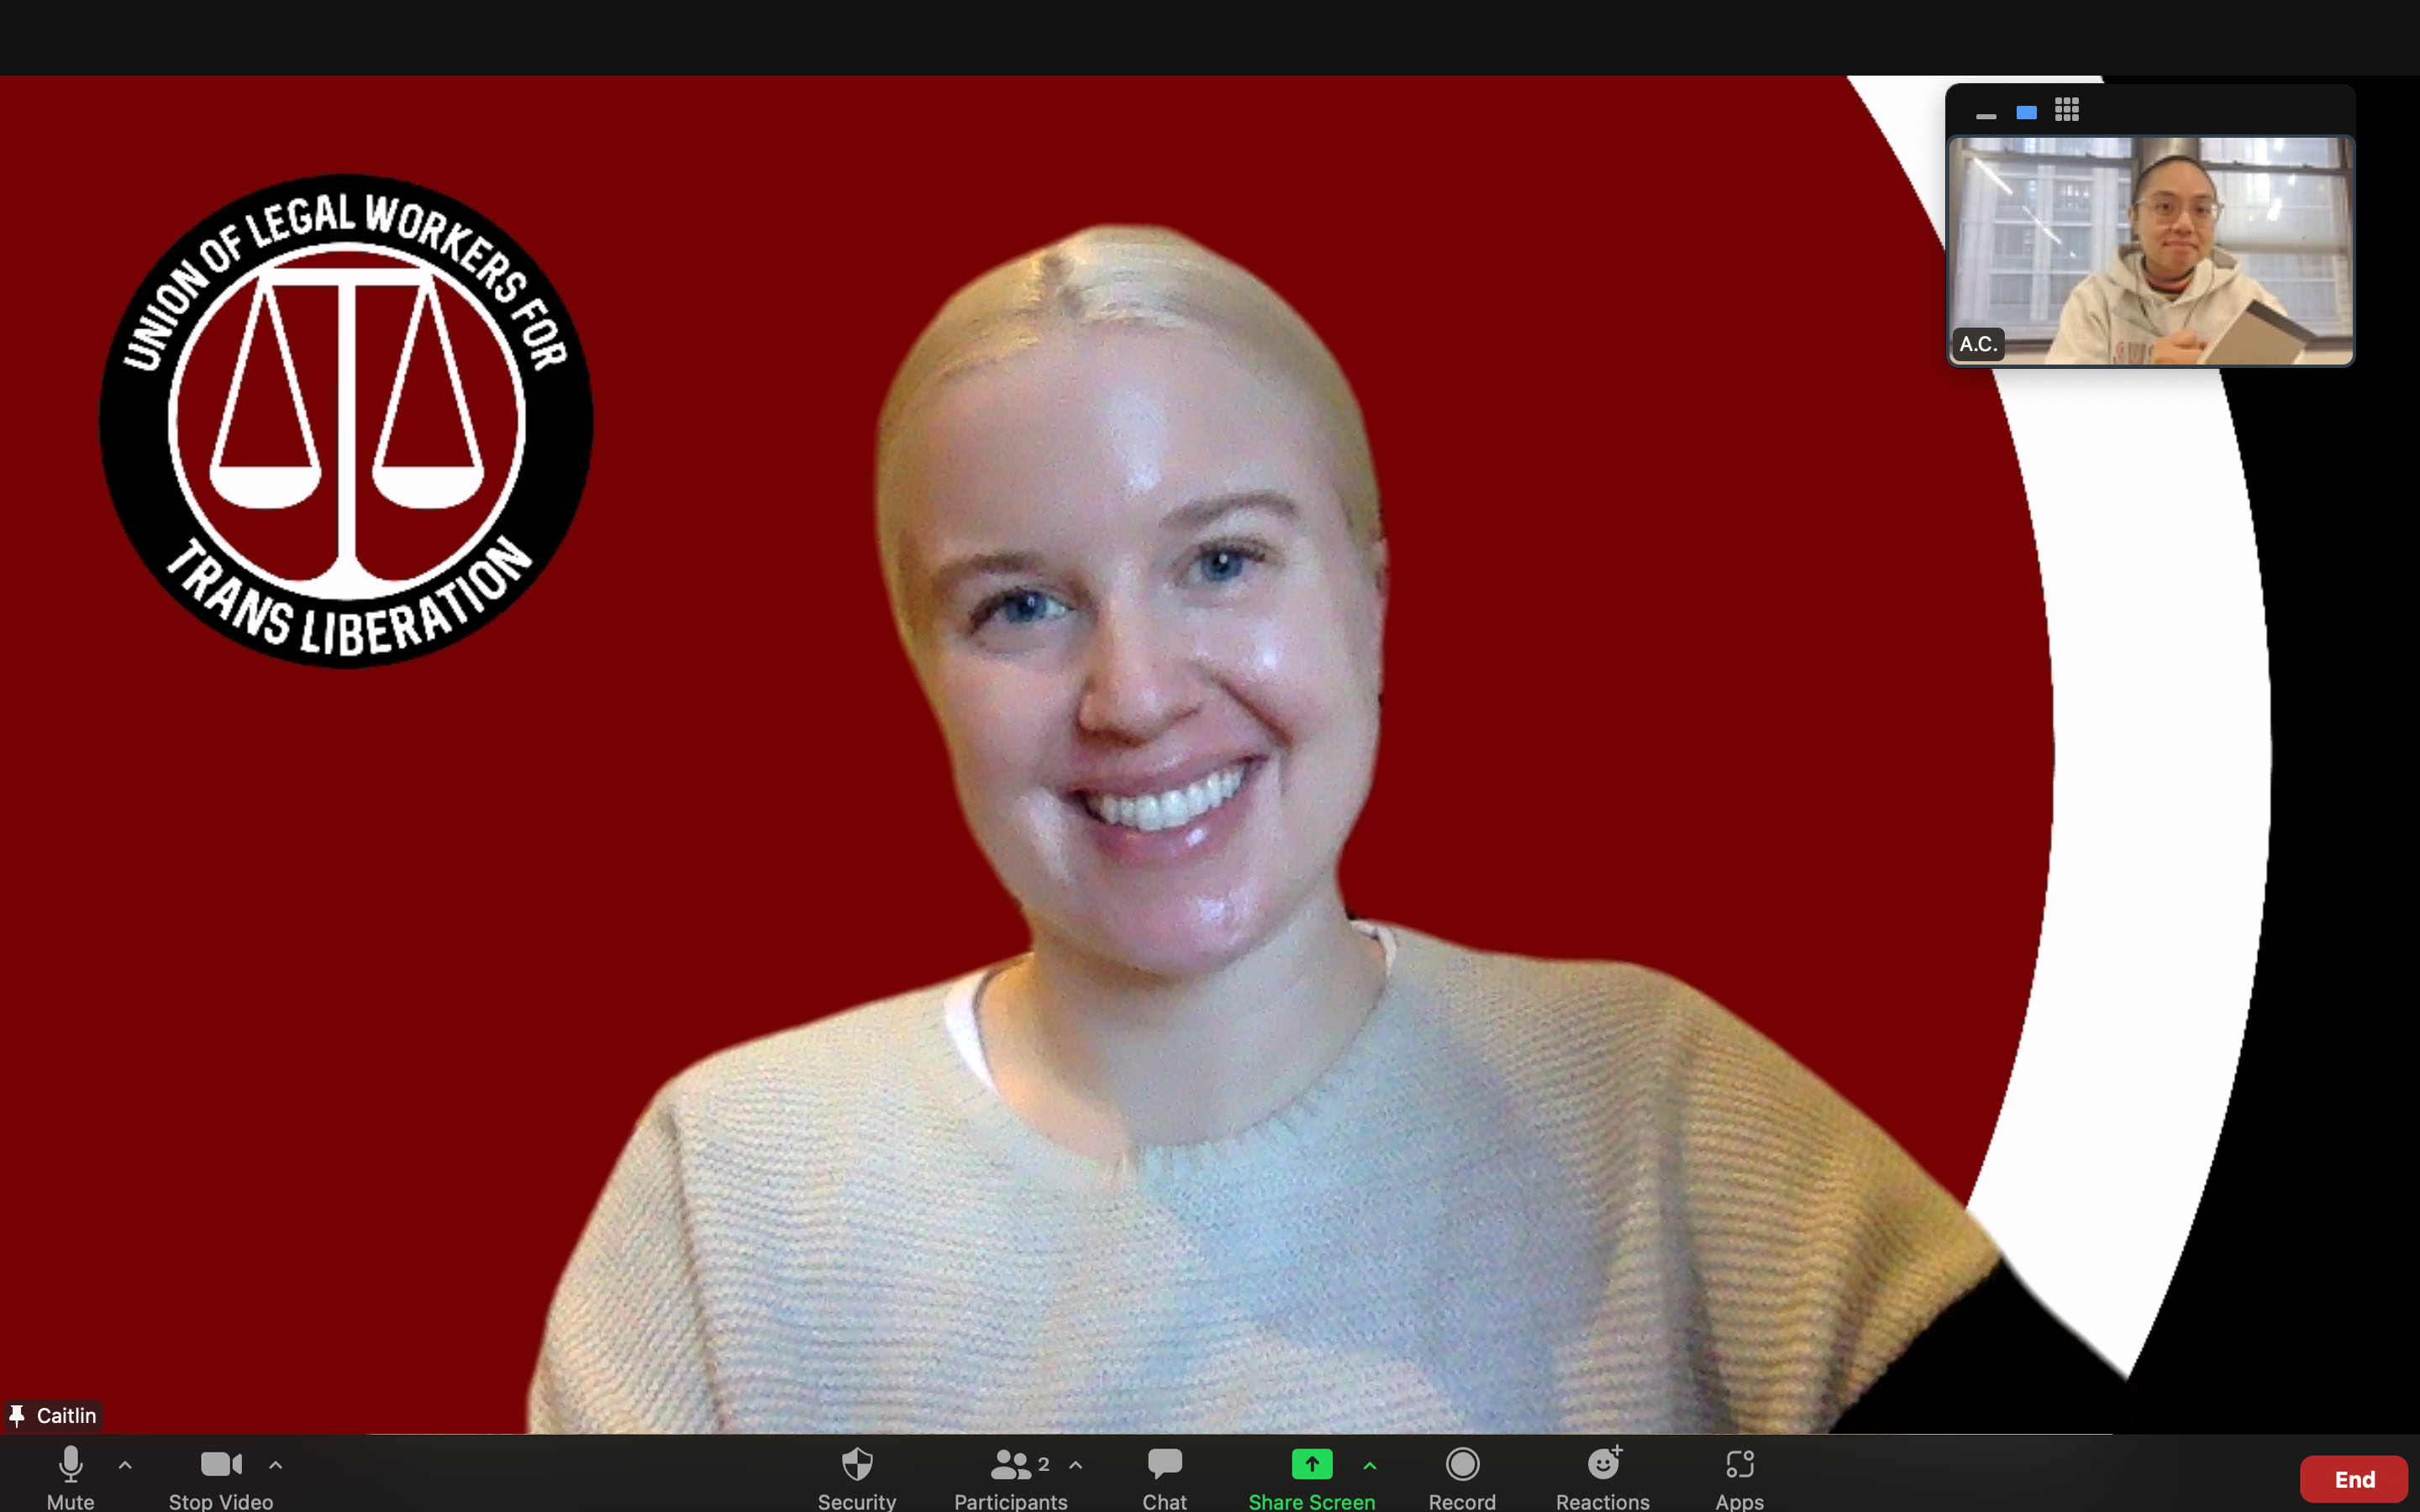Click A.C. participant video thumbnail
2420x1512 pixels.
coord(2151,251)
